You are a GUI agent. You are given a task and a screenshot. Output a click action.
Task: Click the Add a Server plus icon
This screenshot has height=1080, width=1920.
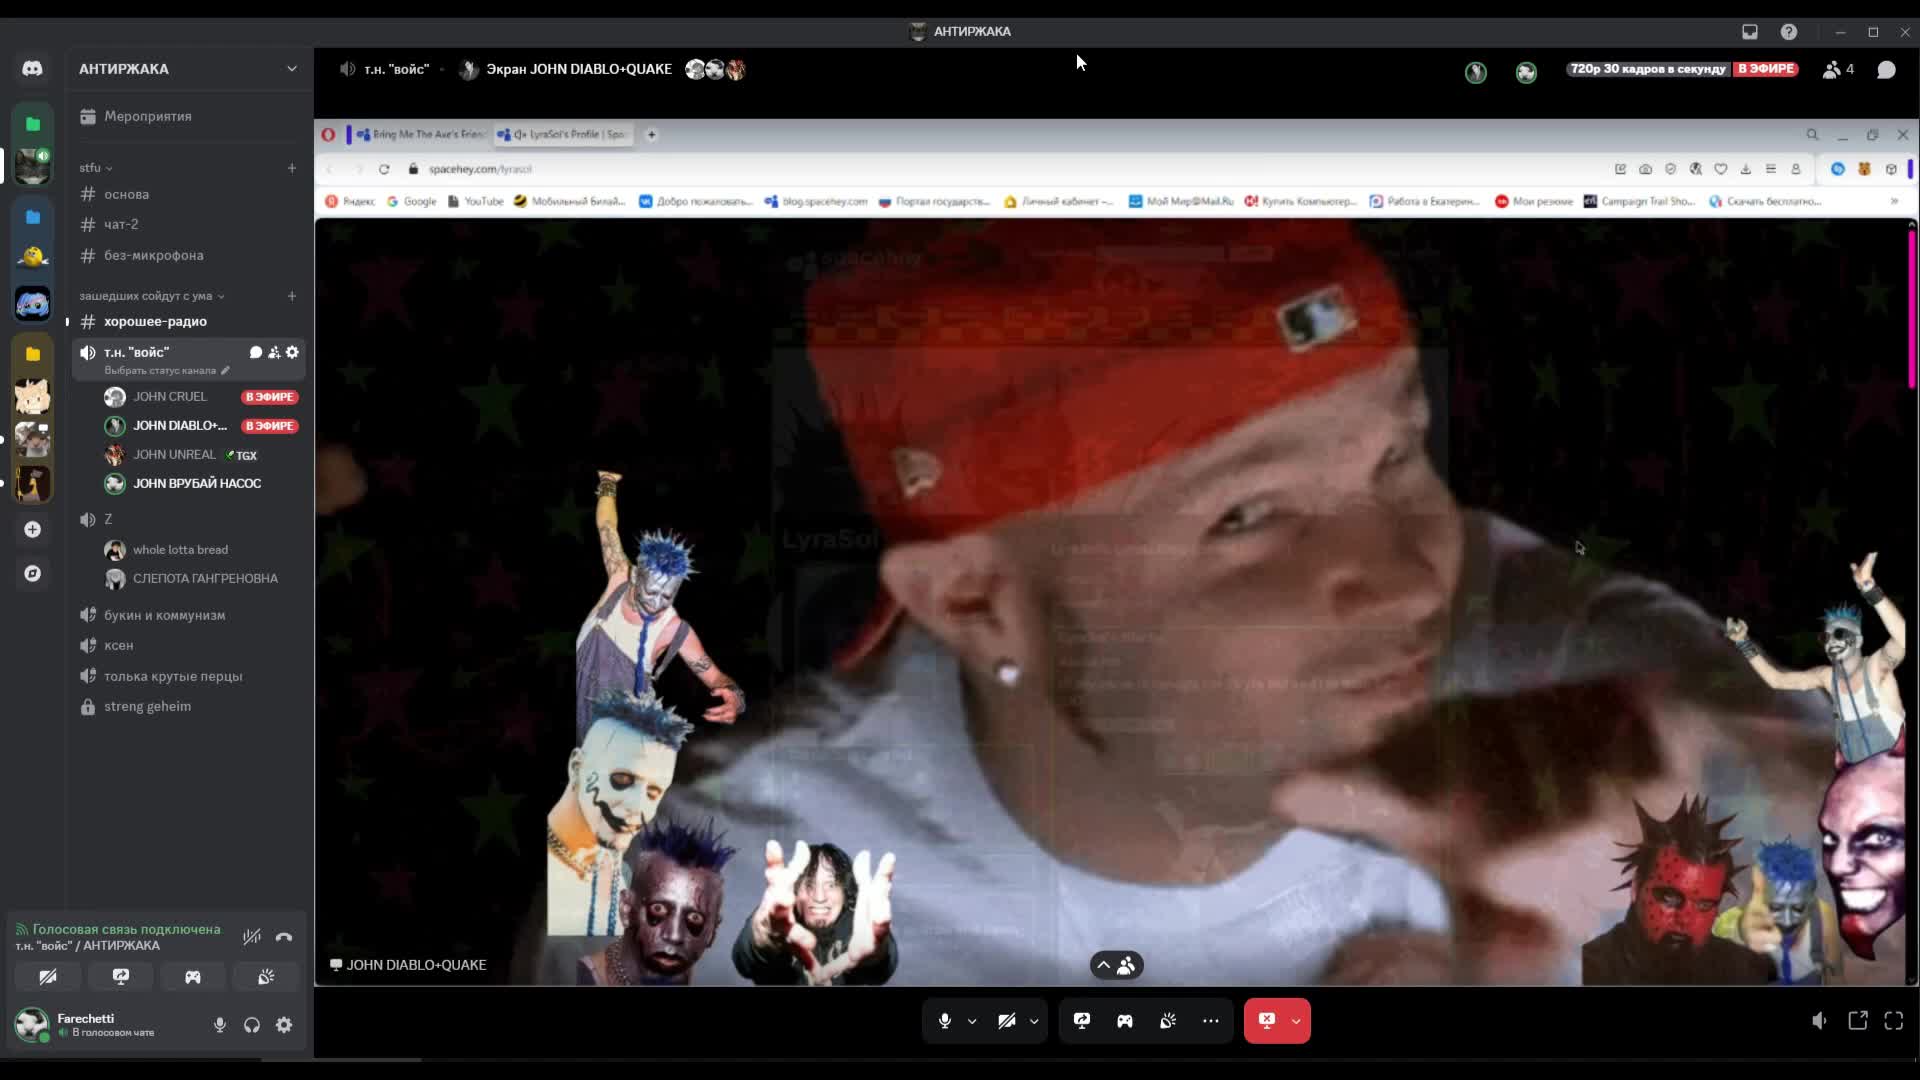point(32,529)
